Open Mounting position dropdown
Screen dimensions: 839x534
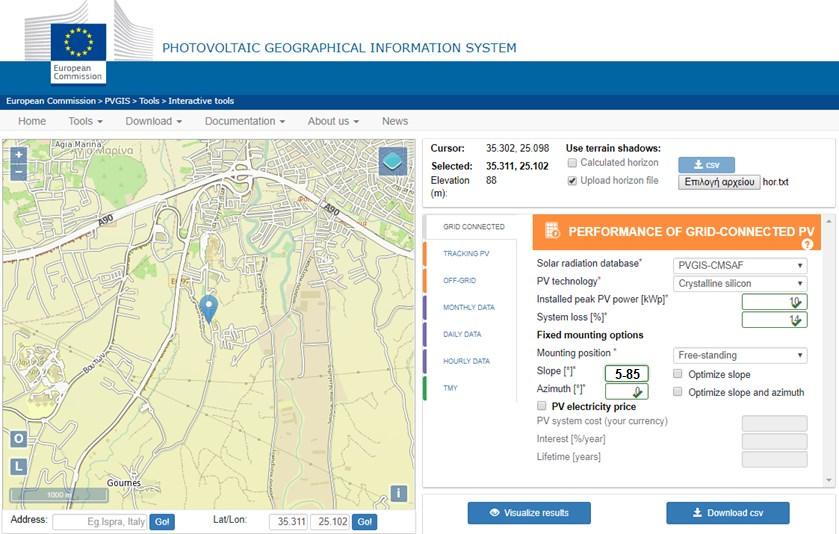click(740, 355)
